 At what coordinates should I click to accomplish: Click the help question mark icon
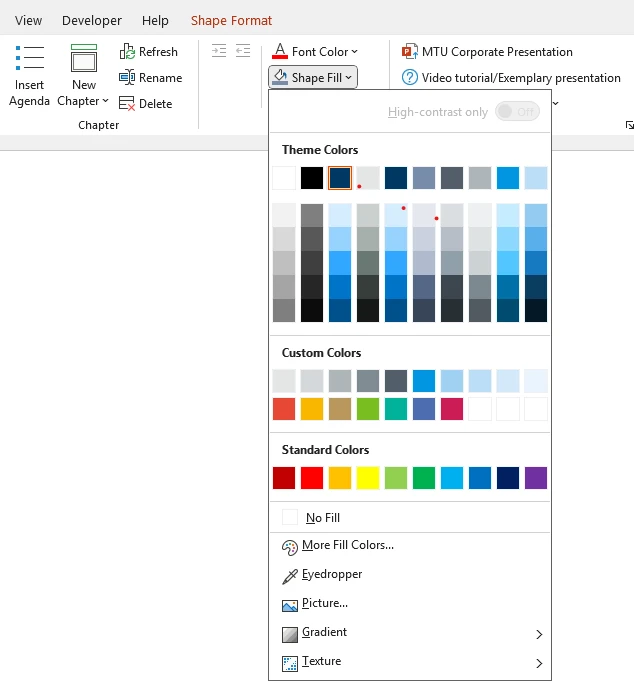(409, 78)
